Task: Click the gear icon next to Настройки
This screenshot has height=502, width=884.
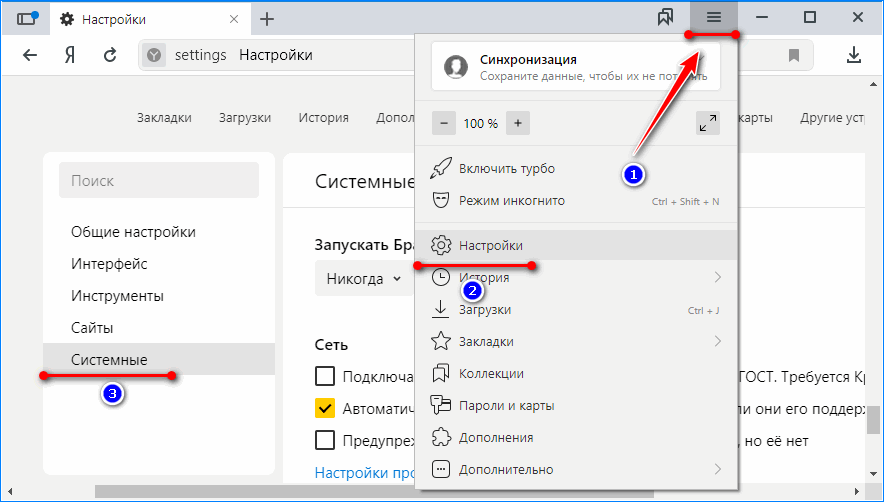Action: 441,245
